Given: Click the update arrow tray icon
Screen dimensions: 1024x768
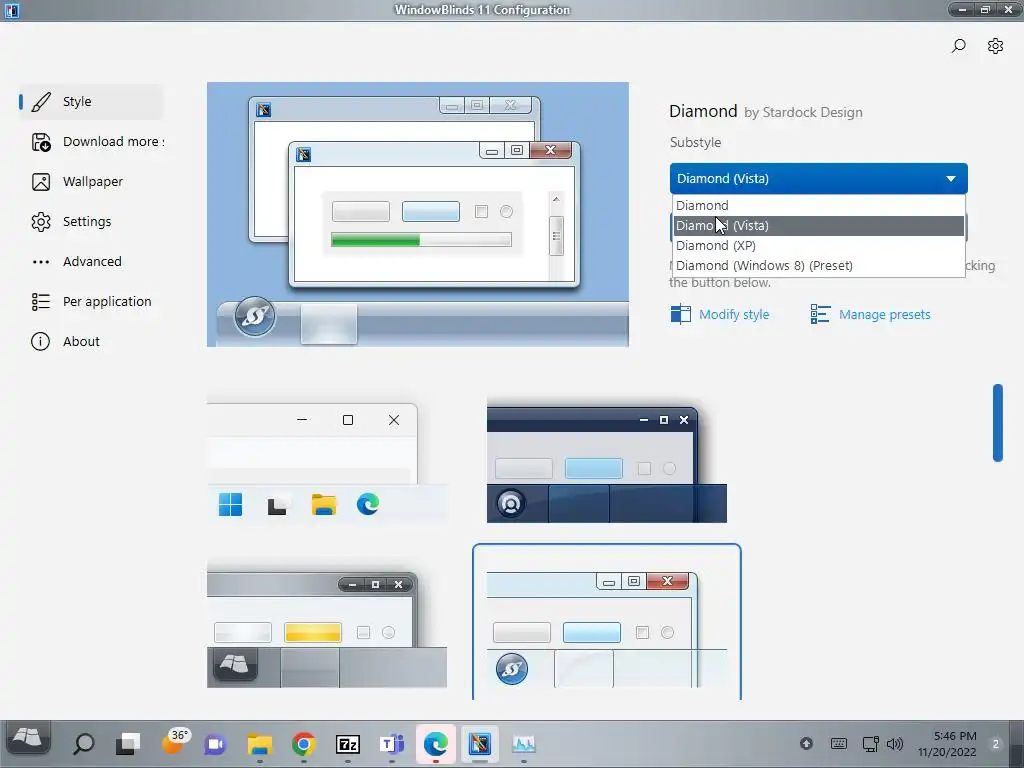Looking at the screenshot, I should [x=807, y=743].
